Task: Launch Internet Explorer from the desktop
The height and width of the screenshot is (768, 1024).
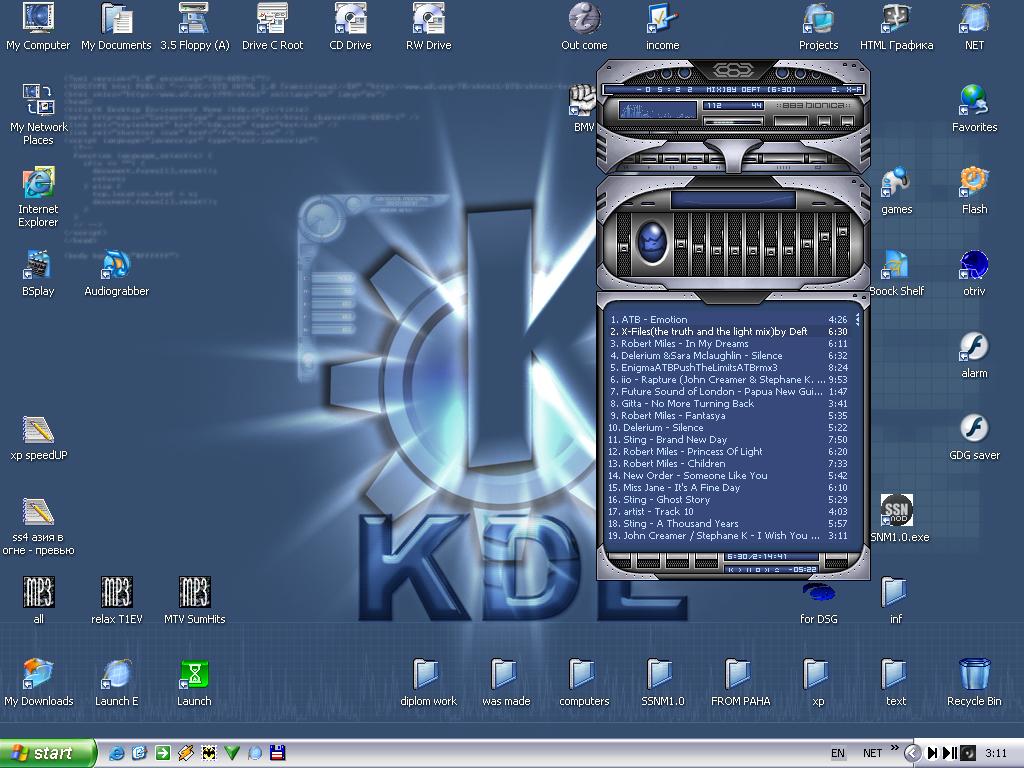Action: [39, 196]
